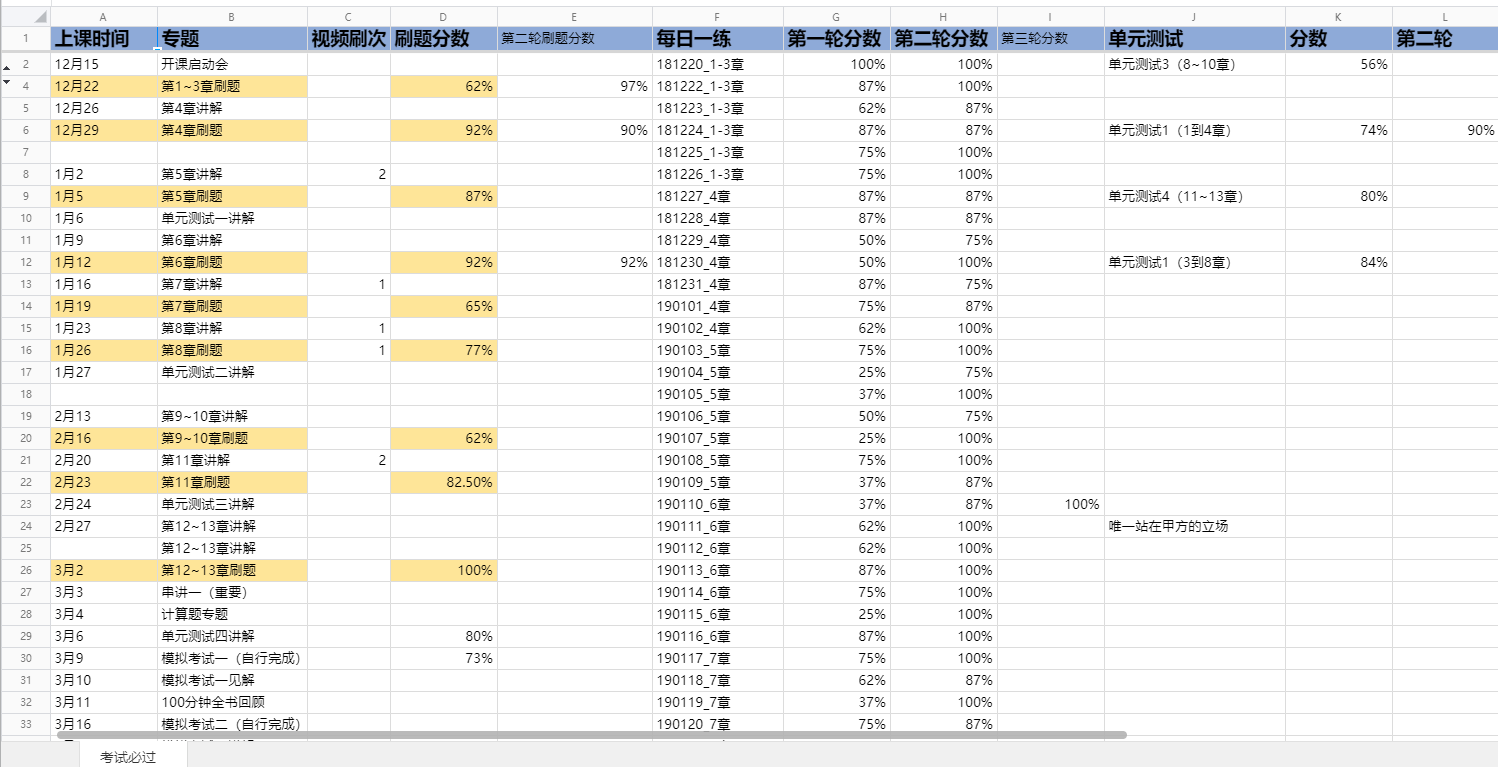Viewport: 1498px width, 767px height.
Task: Select column J header
Action: point(1194,18)
